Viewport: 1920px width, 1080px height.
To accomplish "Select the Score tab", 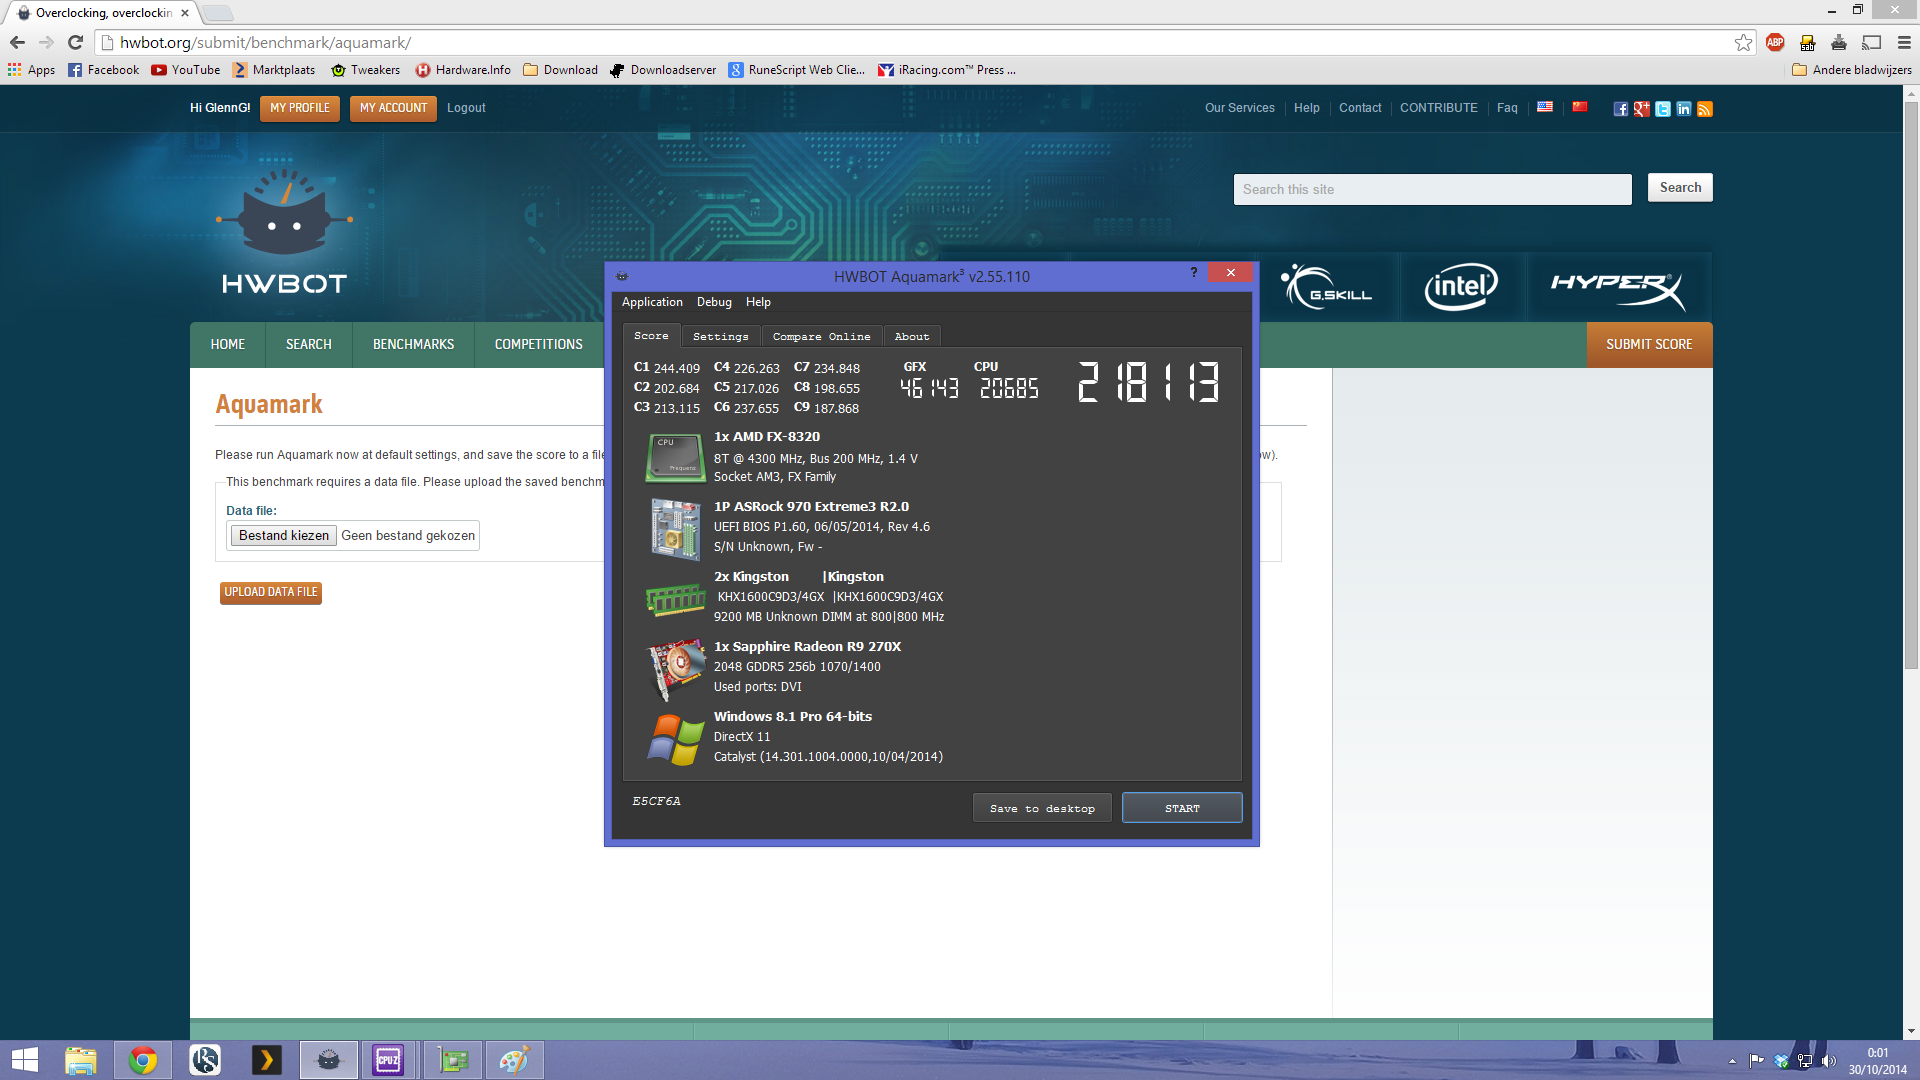I will pos(651,336).
